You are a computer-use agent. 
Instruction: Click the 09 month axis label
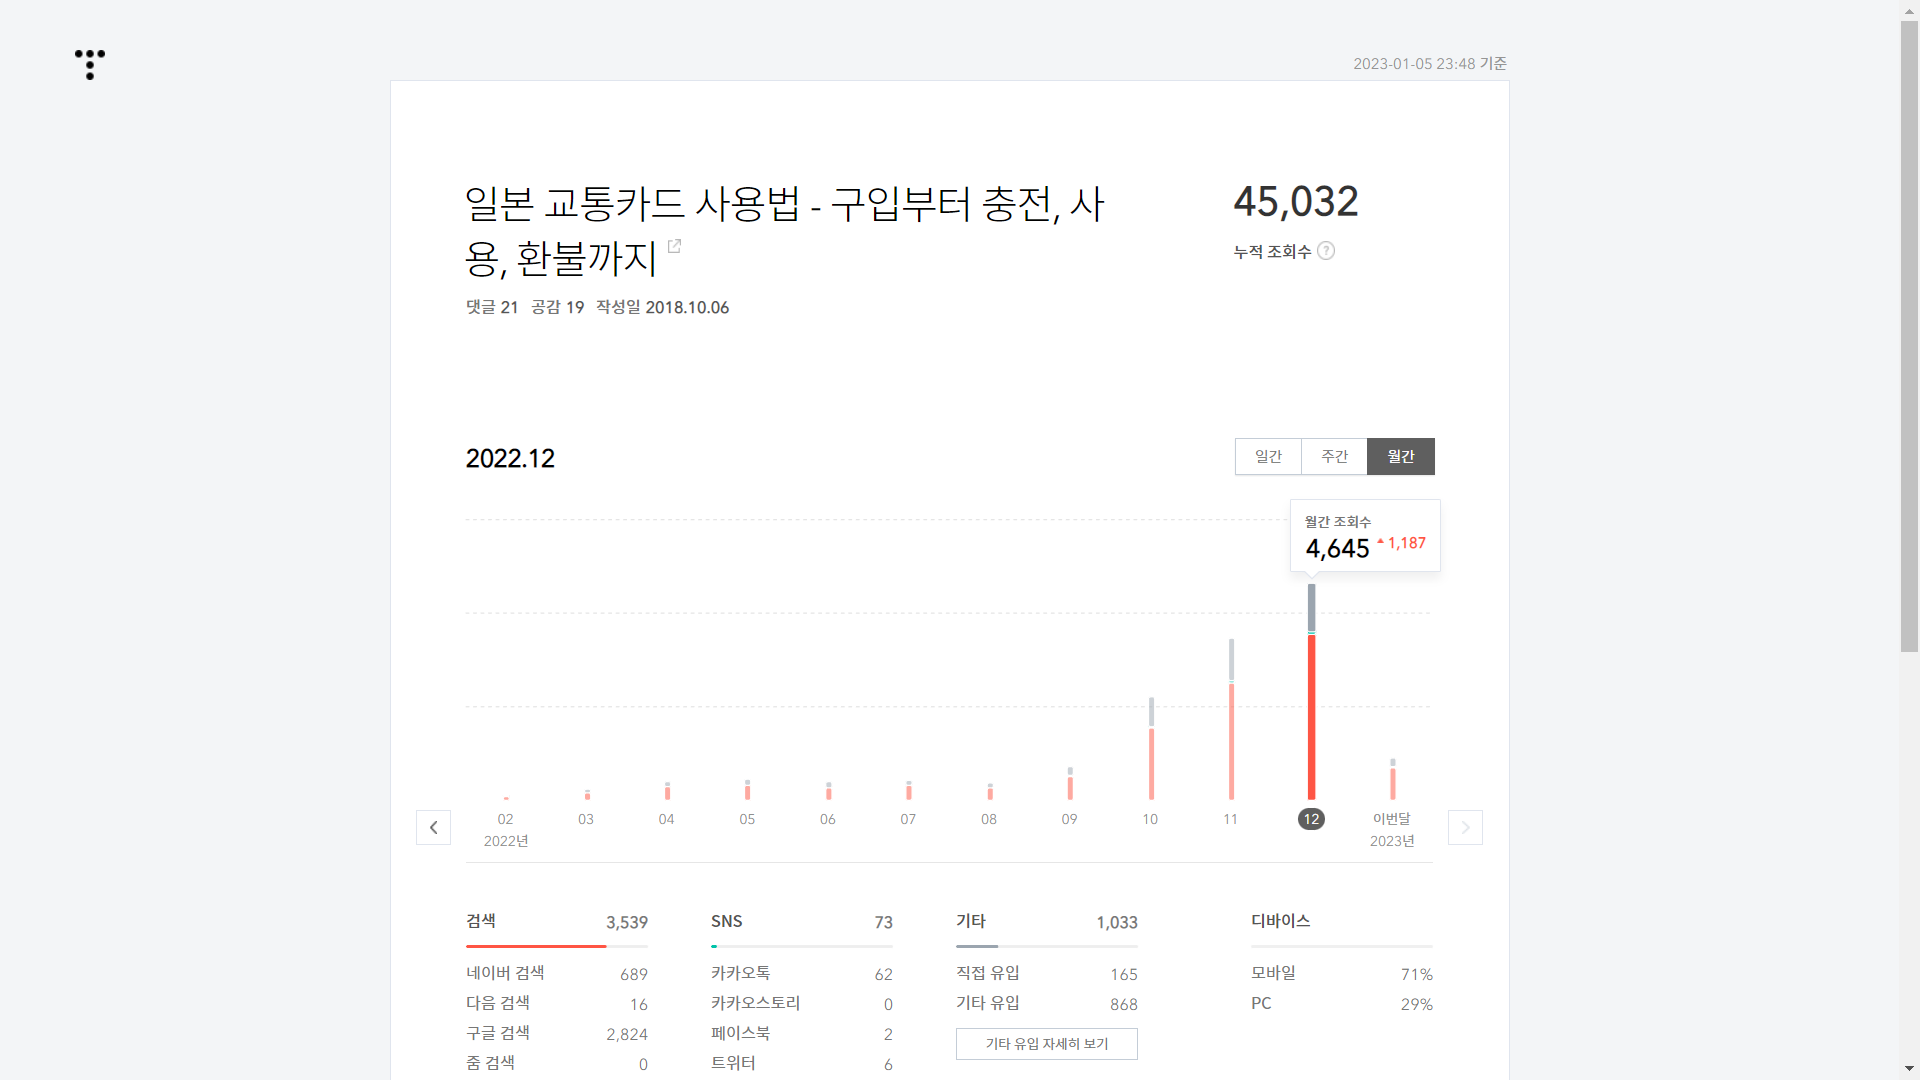(x=1069, y=819)
